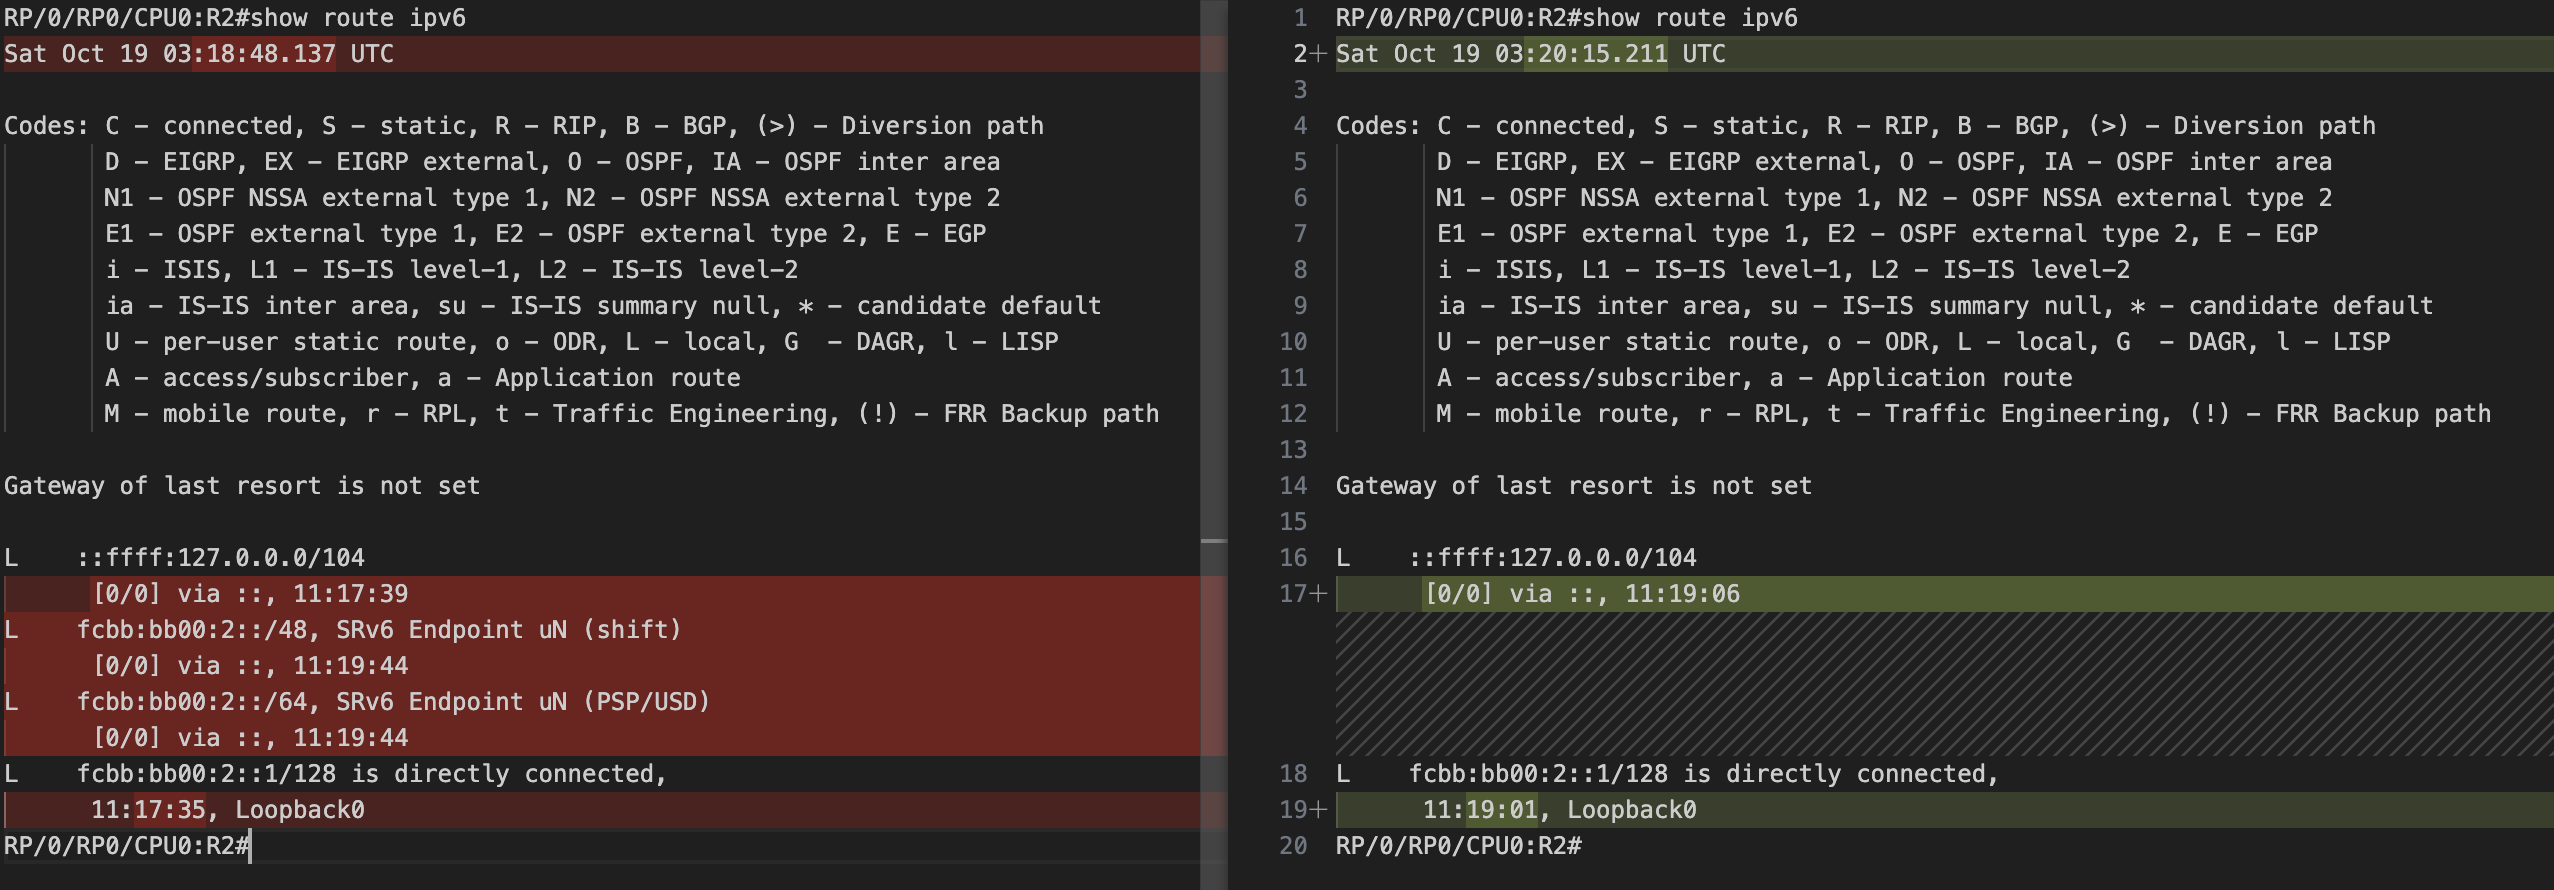This screenshot has height=890, width=2554.
Task: Click left 'U - per-user static route' line
Action: (x=581, y=342)
